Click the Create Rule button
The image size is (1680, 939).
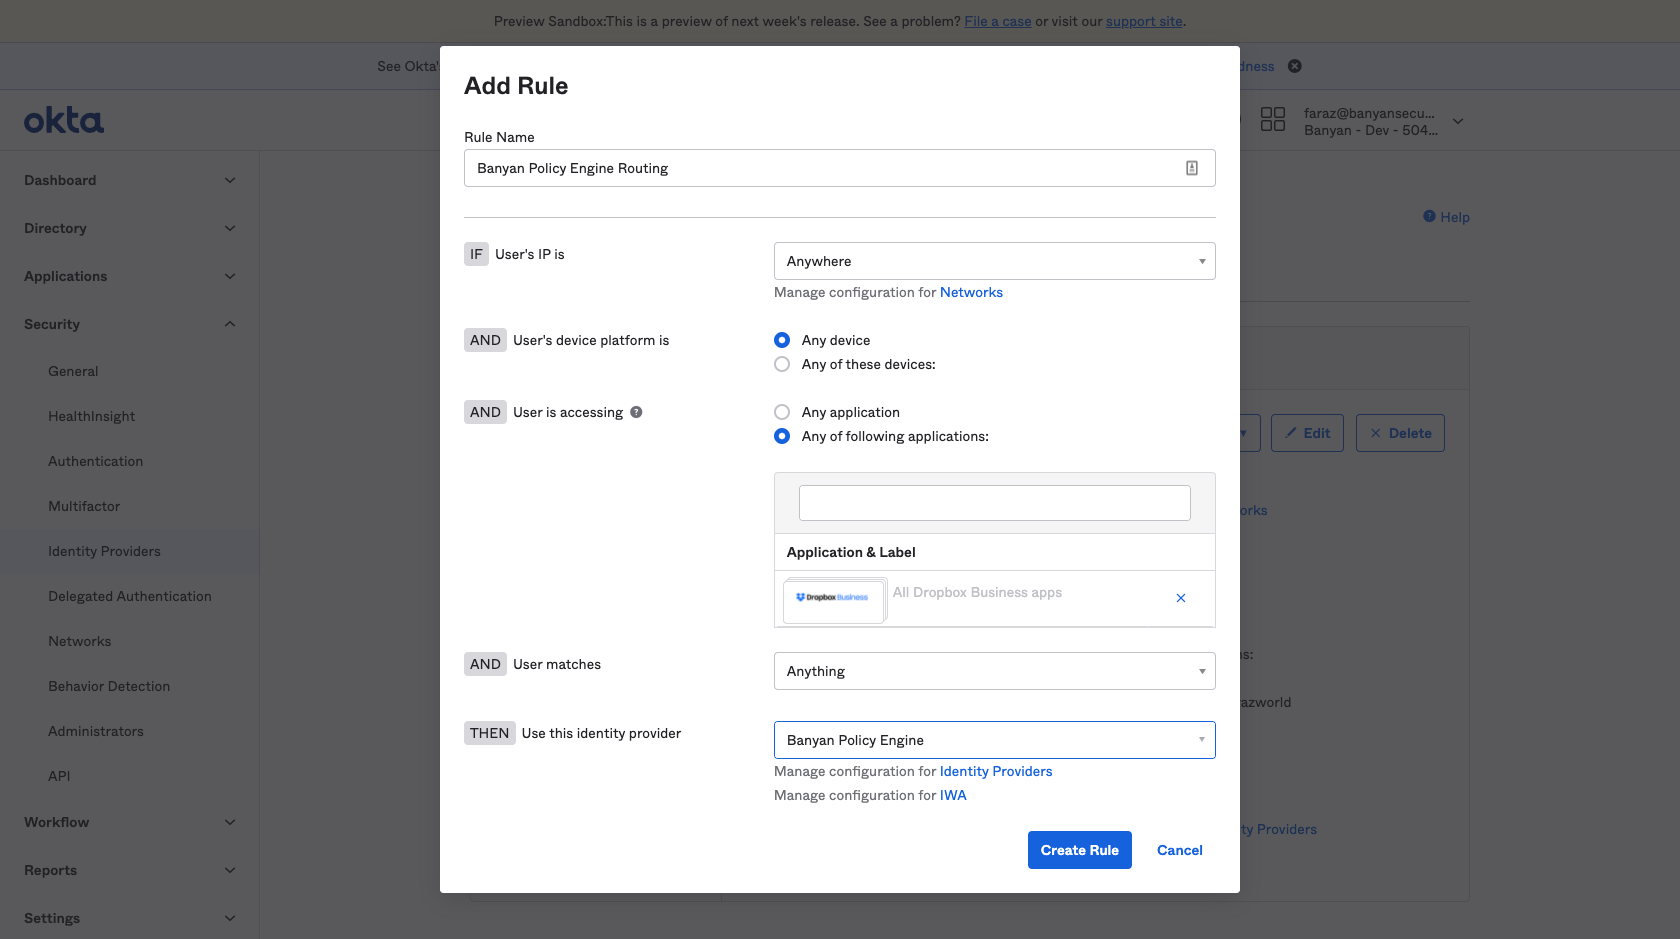pyautogui.click(x=1079, y=850)
